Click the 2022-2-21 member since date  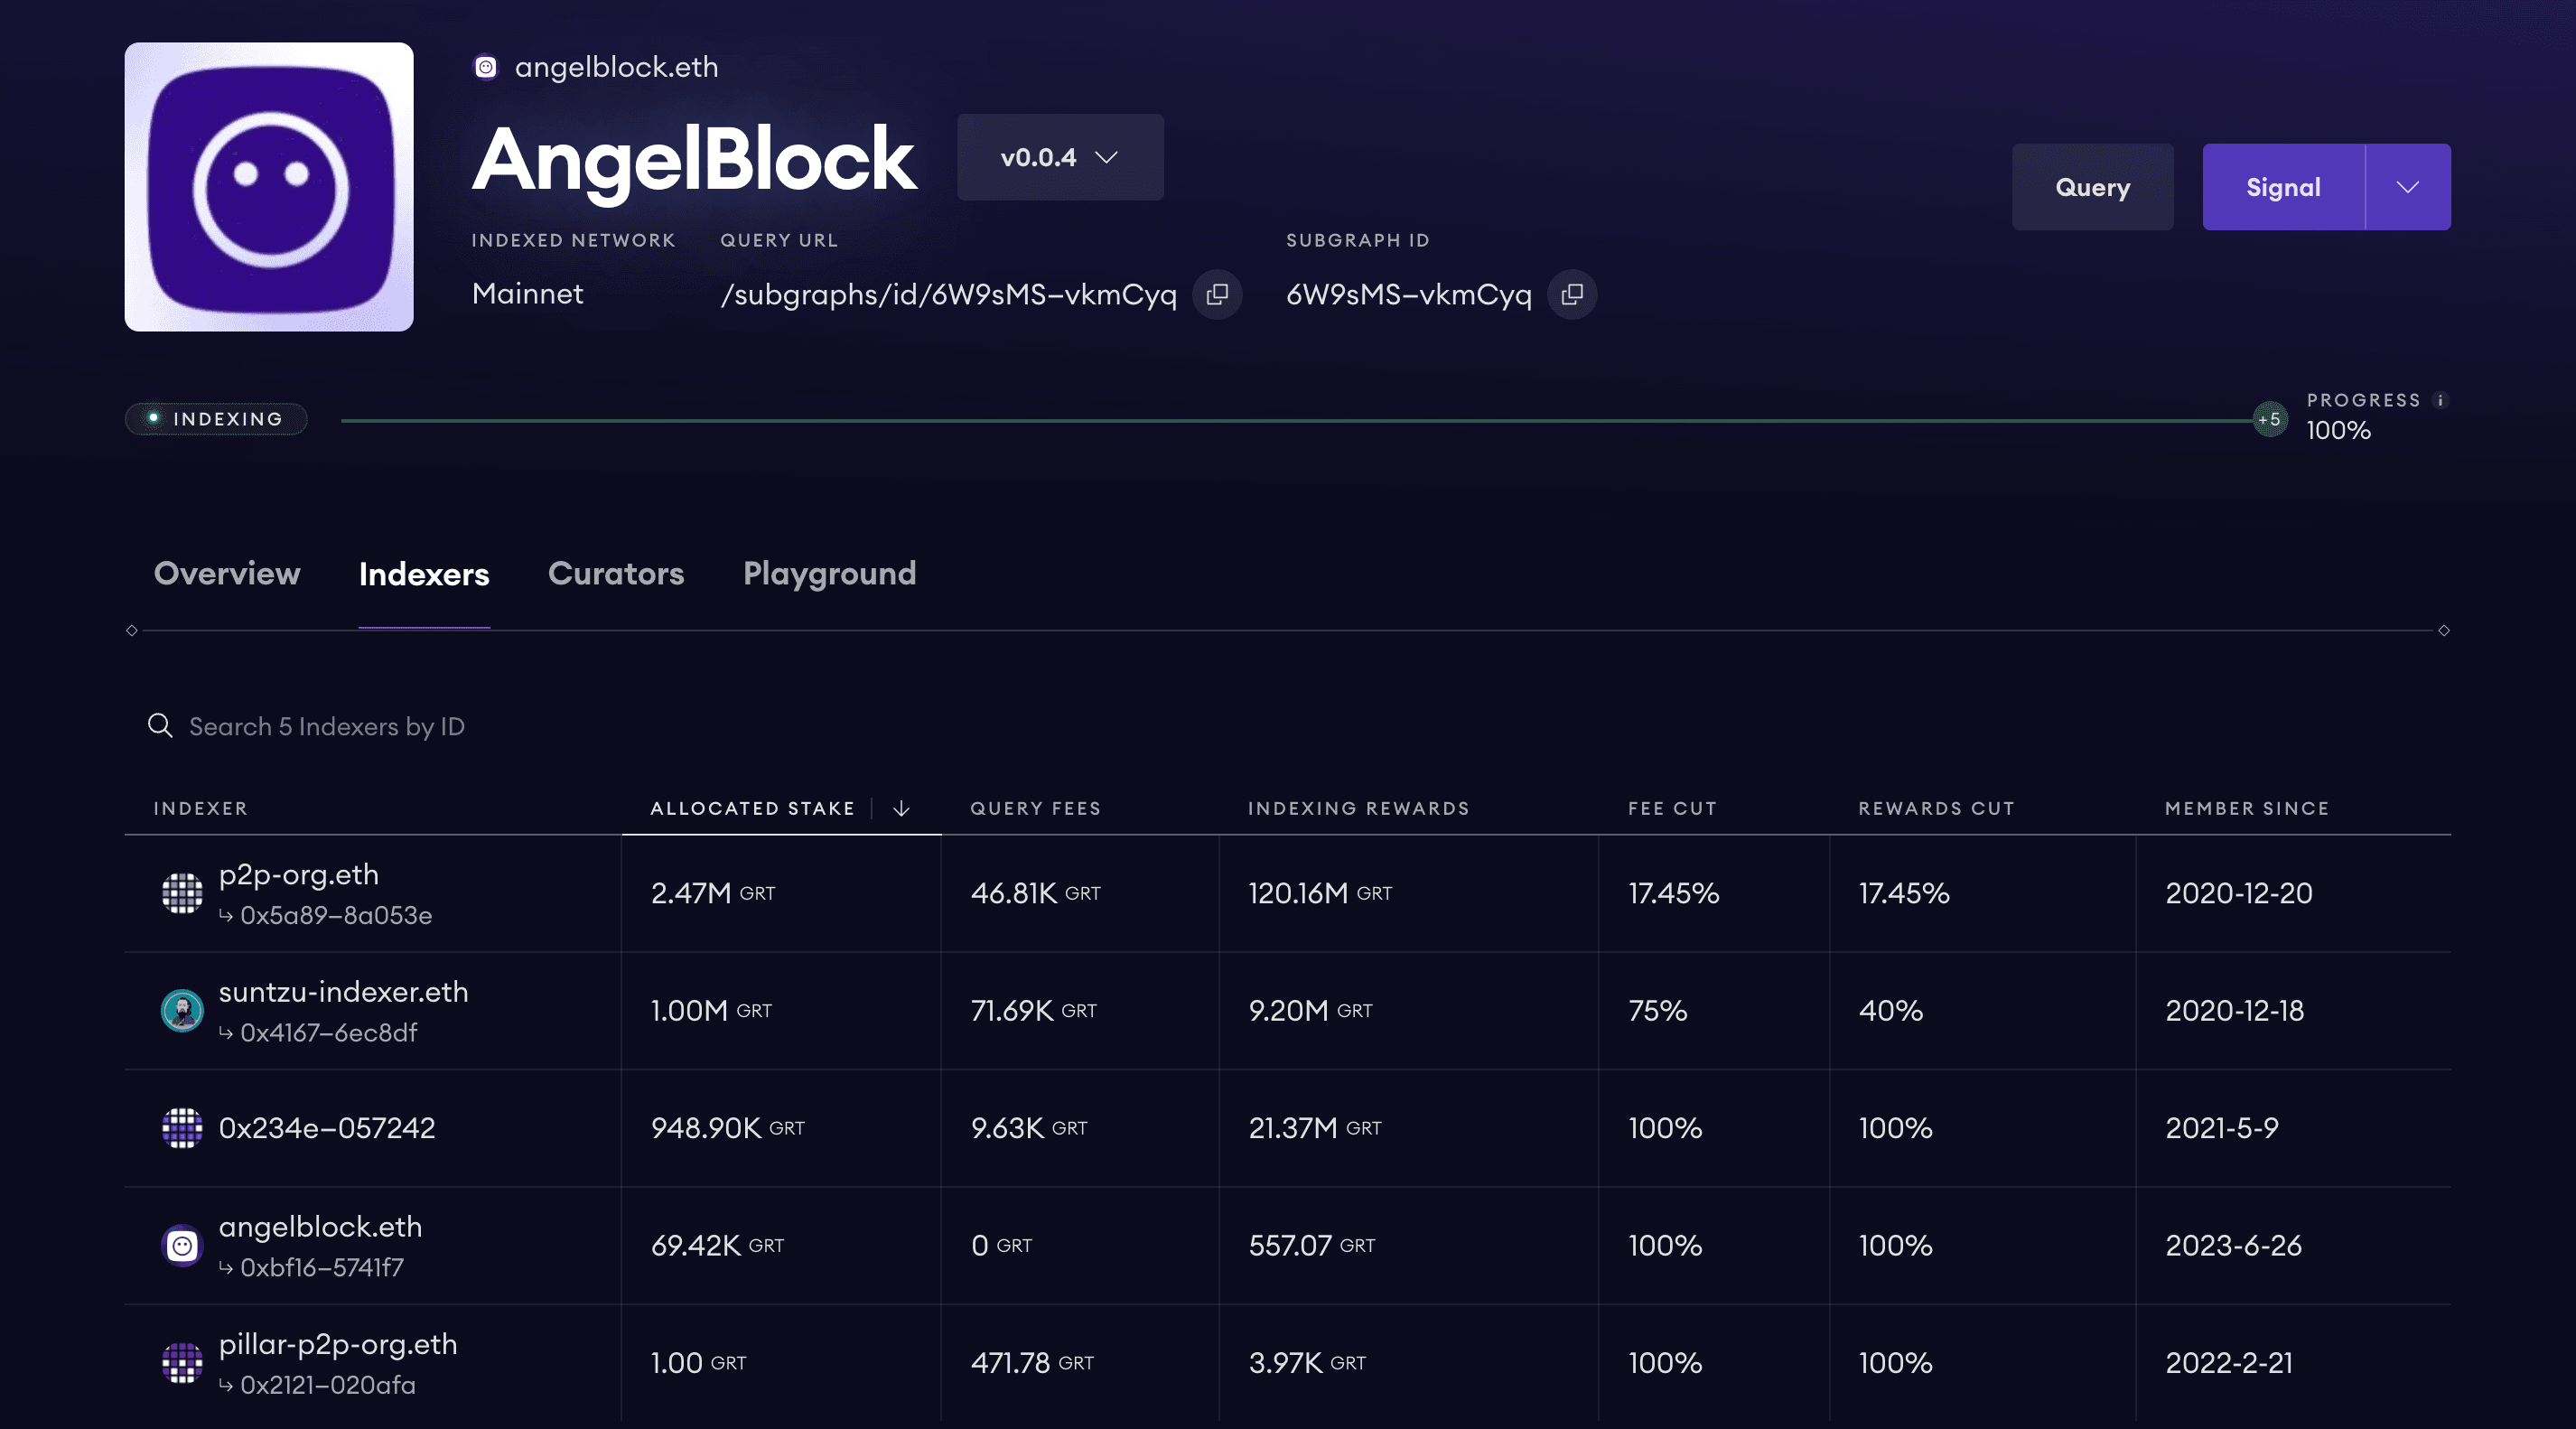[x=2228, y=1362]
